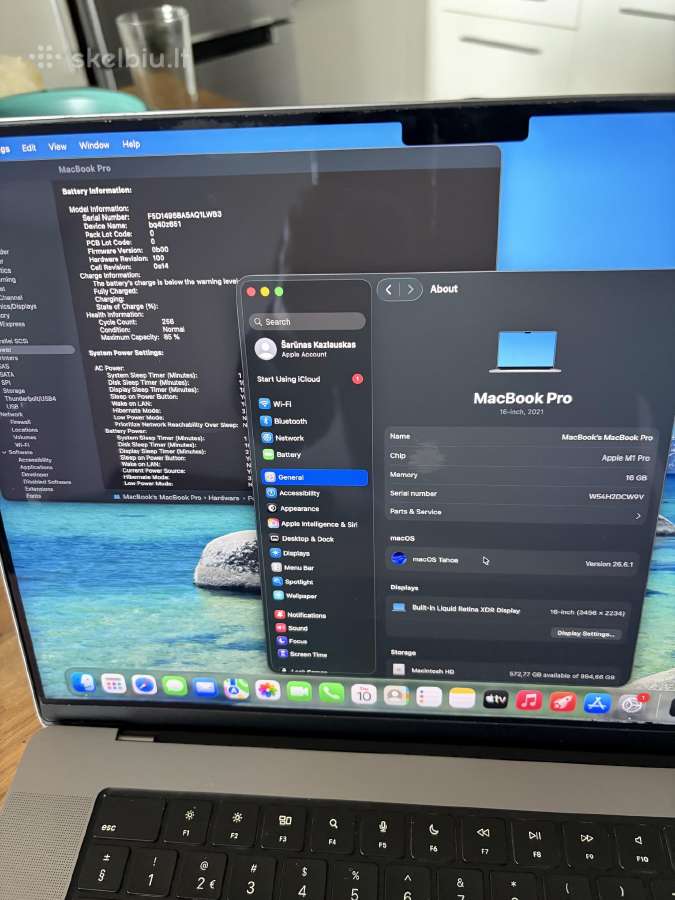Open Photos from the Dock
Image resolution: width=675 pixels, height=900 pixels.
coord(267,690)
